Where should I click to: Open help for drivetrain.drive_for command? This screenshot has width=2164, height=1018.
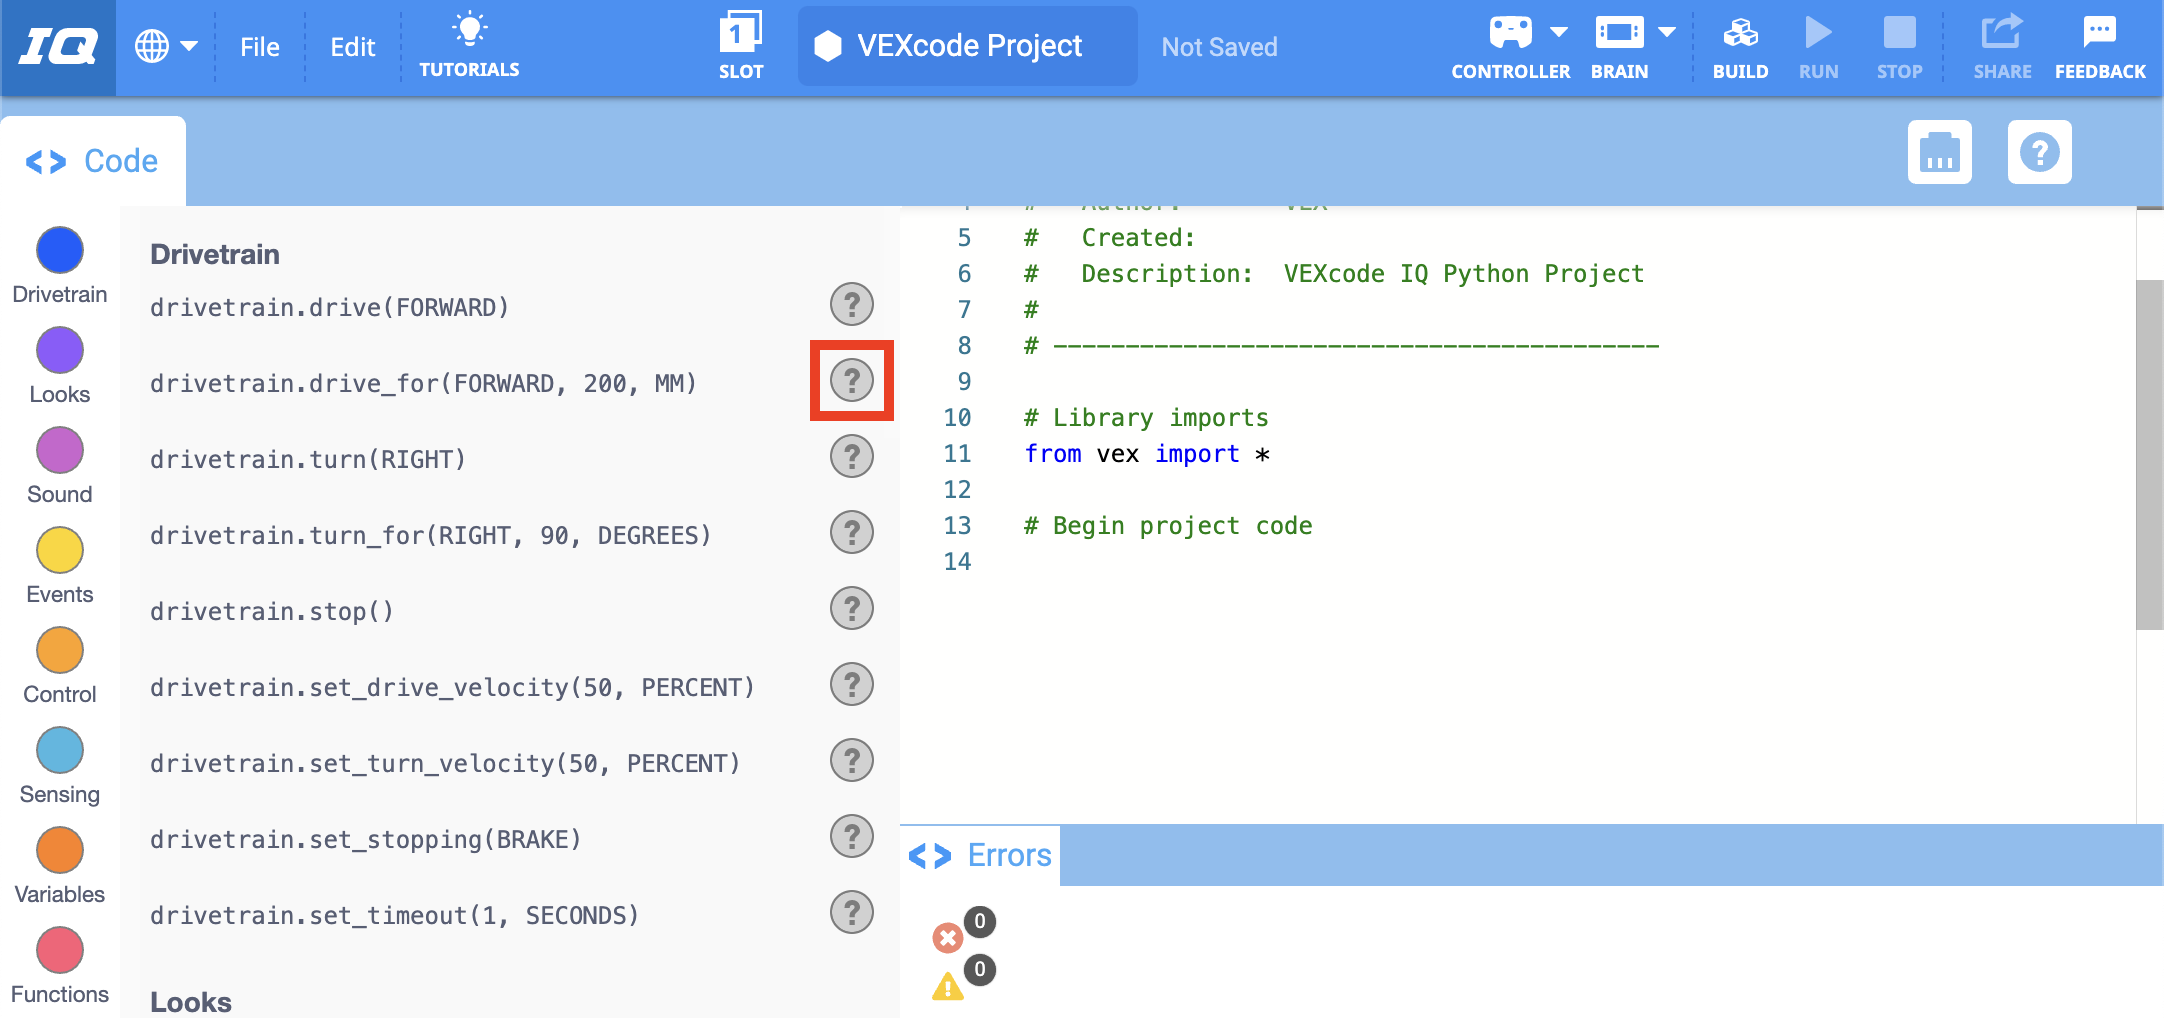coord(851,380)
